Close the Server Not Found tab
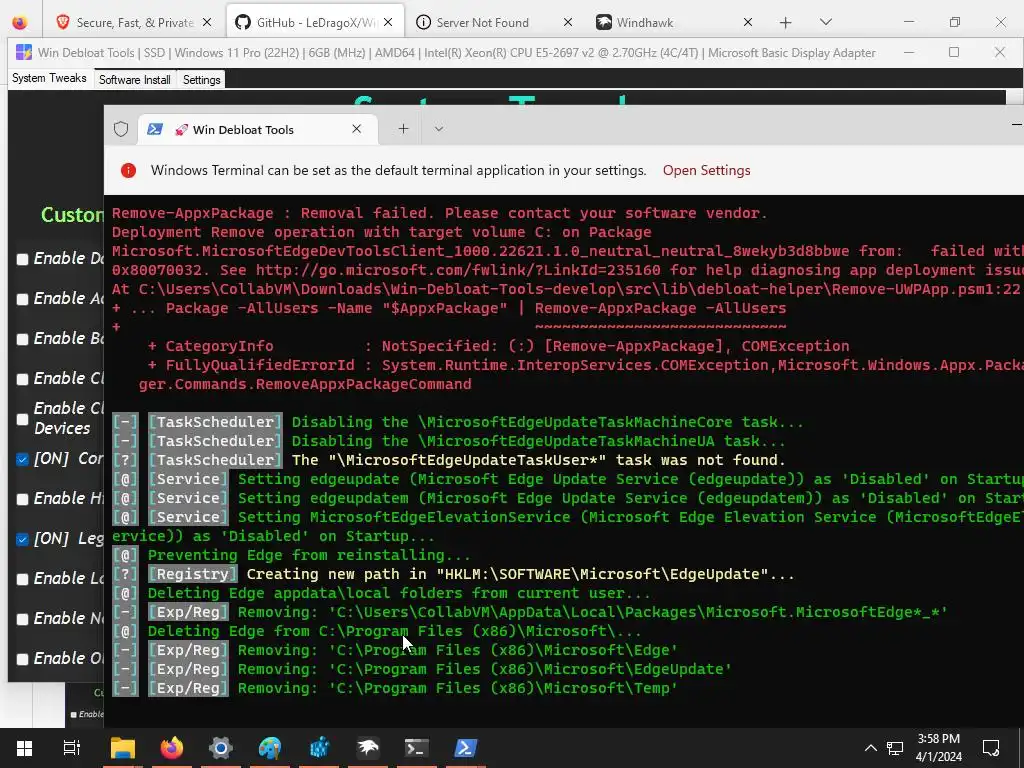The image size is (1024, 768). (x=568, y=22)
